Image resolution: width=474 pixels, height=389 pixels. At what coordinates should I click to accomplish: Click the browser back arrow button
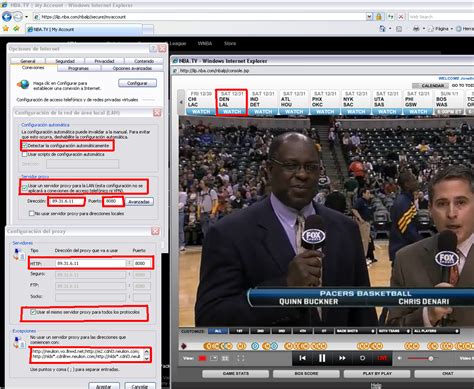[7, 16]
